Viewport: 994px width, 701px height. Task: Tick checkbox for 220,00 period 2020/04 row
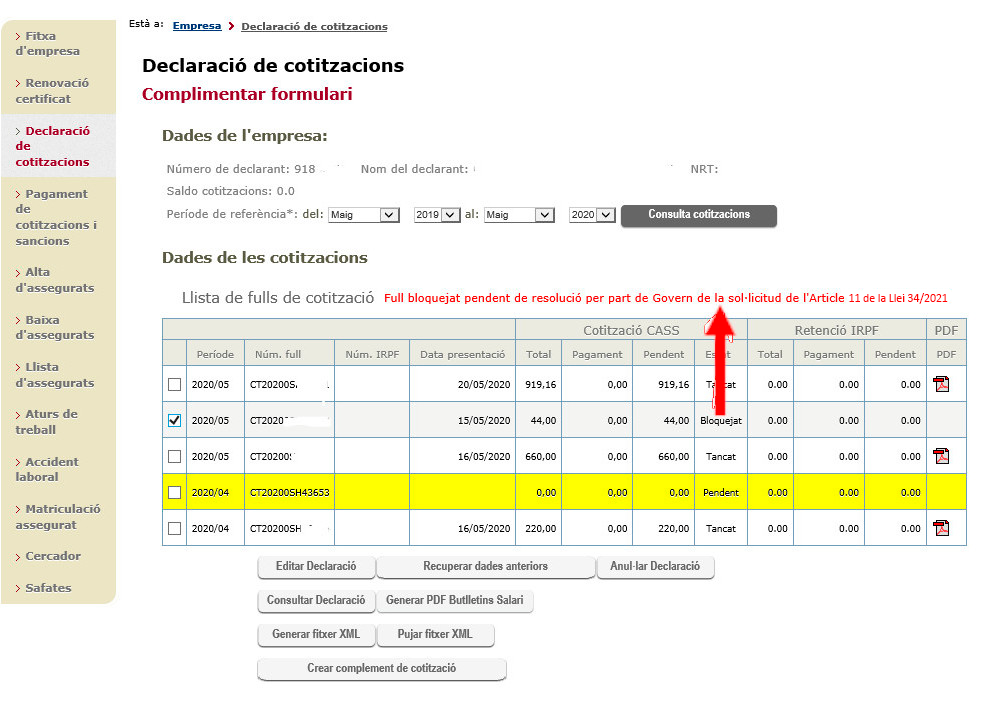(x=174, y=528)
